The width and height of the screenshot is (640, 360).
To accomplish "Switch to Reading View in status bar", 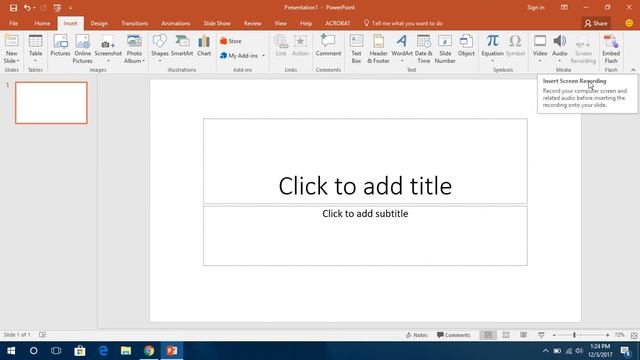I will pos(523,335).
